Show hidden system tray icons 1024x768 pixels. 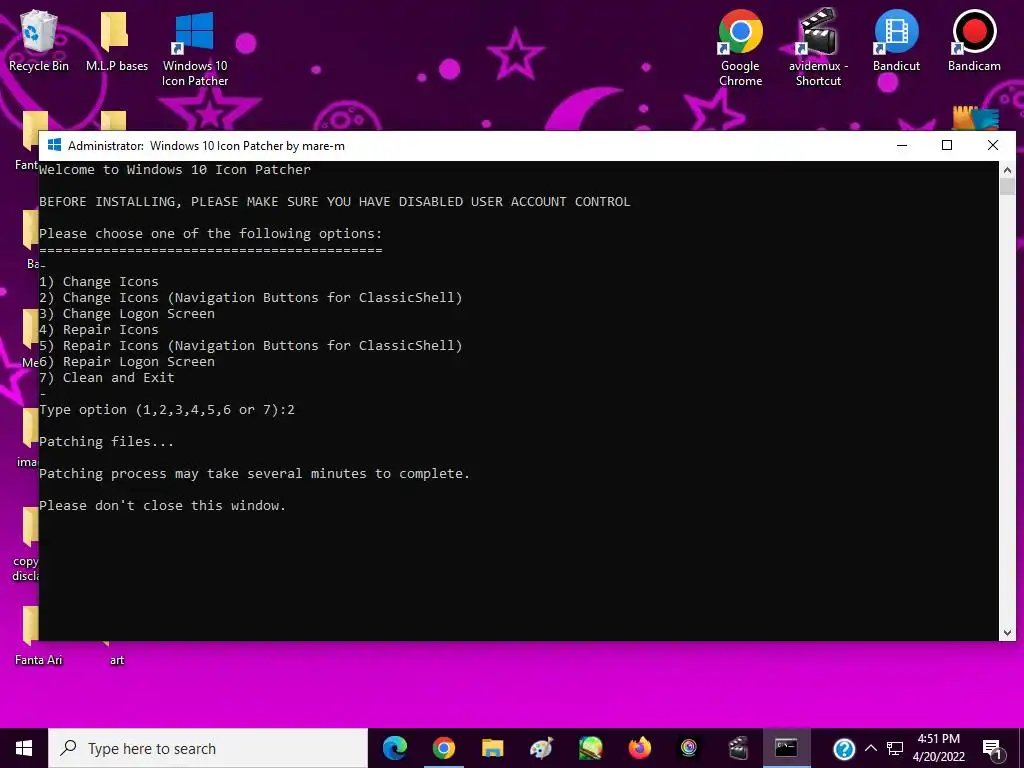871,749
